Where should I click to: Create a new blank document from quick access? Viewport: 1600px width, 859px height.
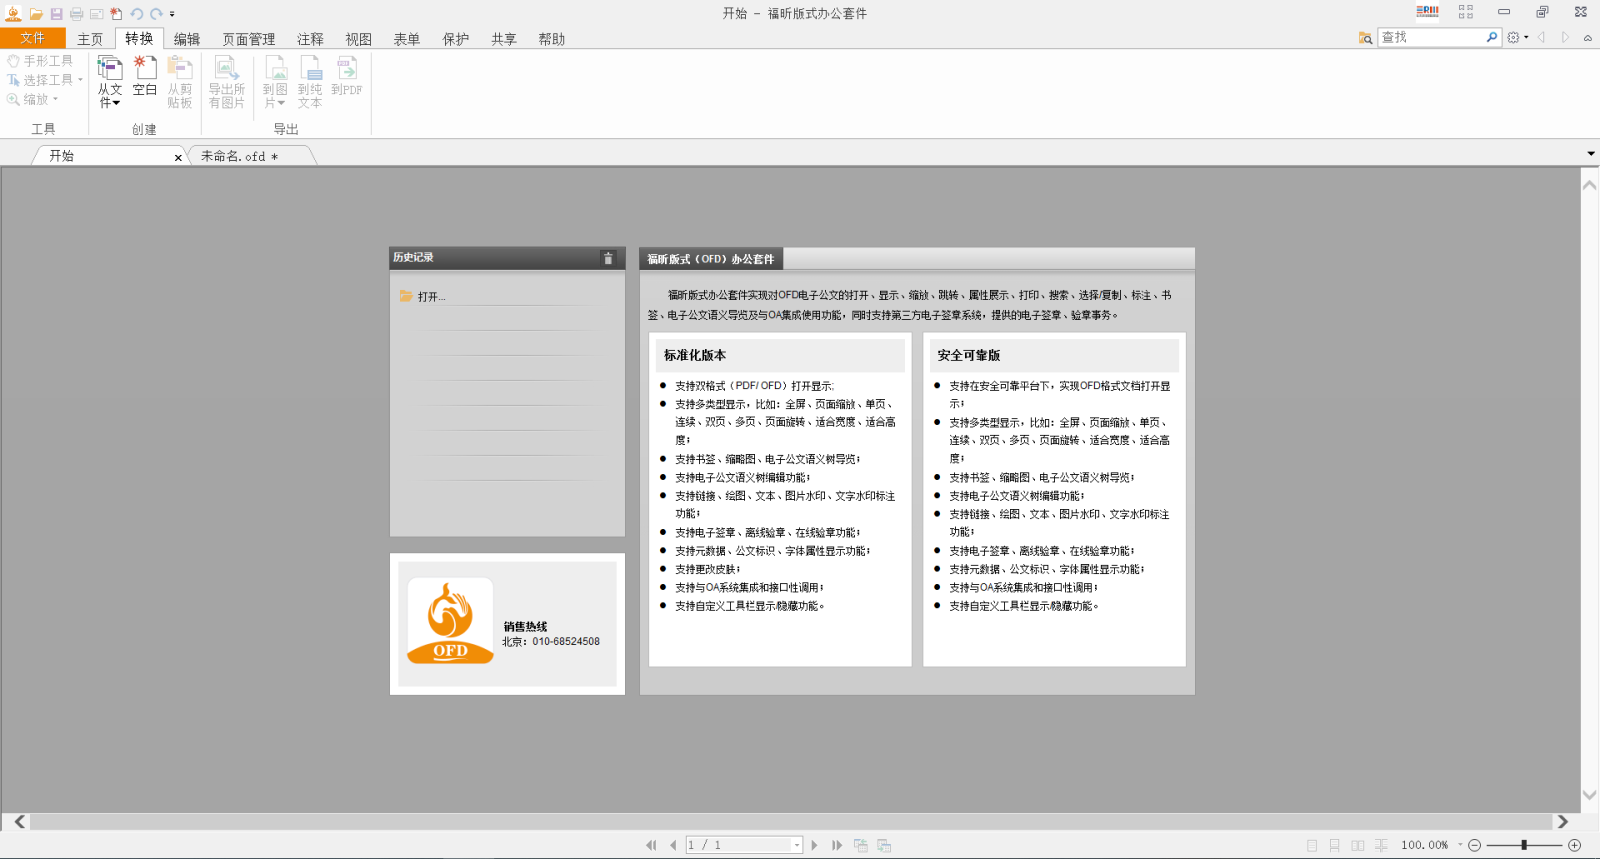coord(116,14)
